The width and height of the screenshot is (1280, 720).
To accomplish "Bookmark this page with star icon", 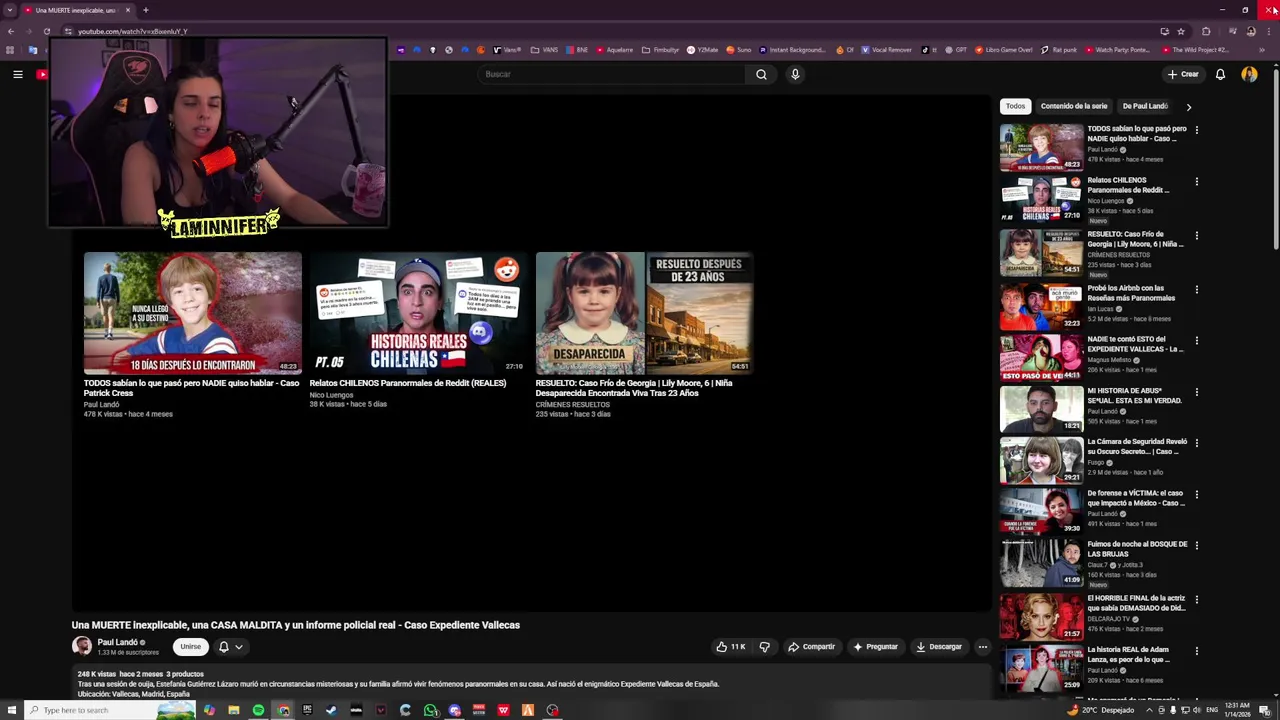I will pos(1180,31).
